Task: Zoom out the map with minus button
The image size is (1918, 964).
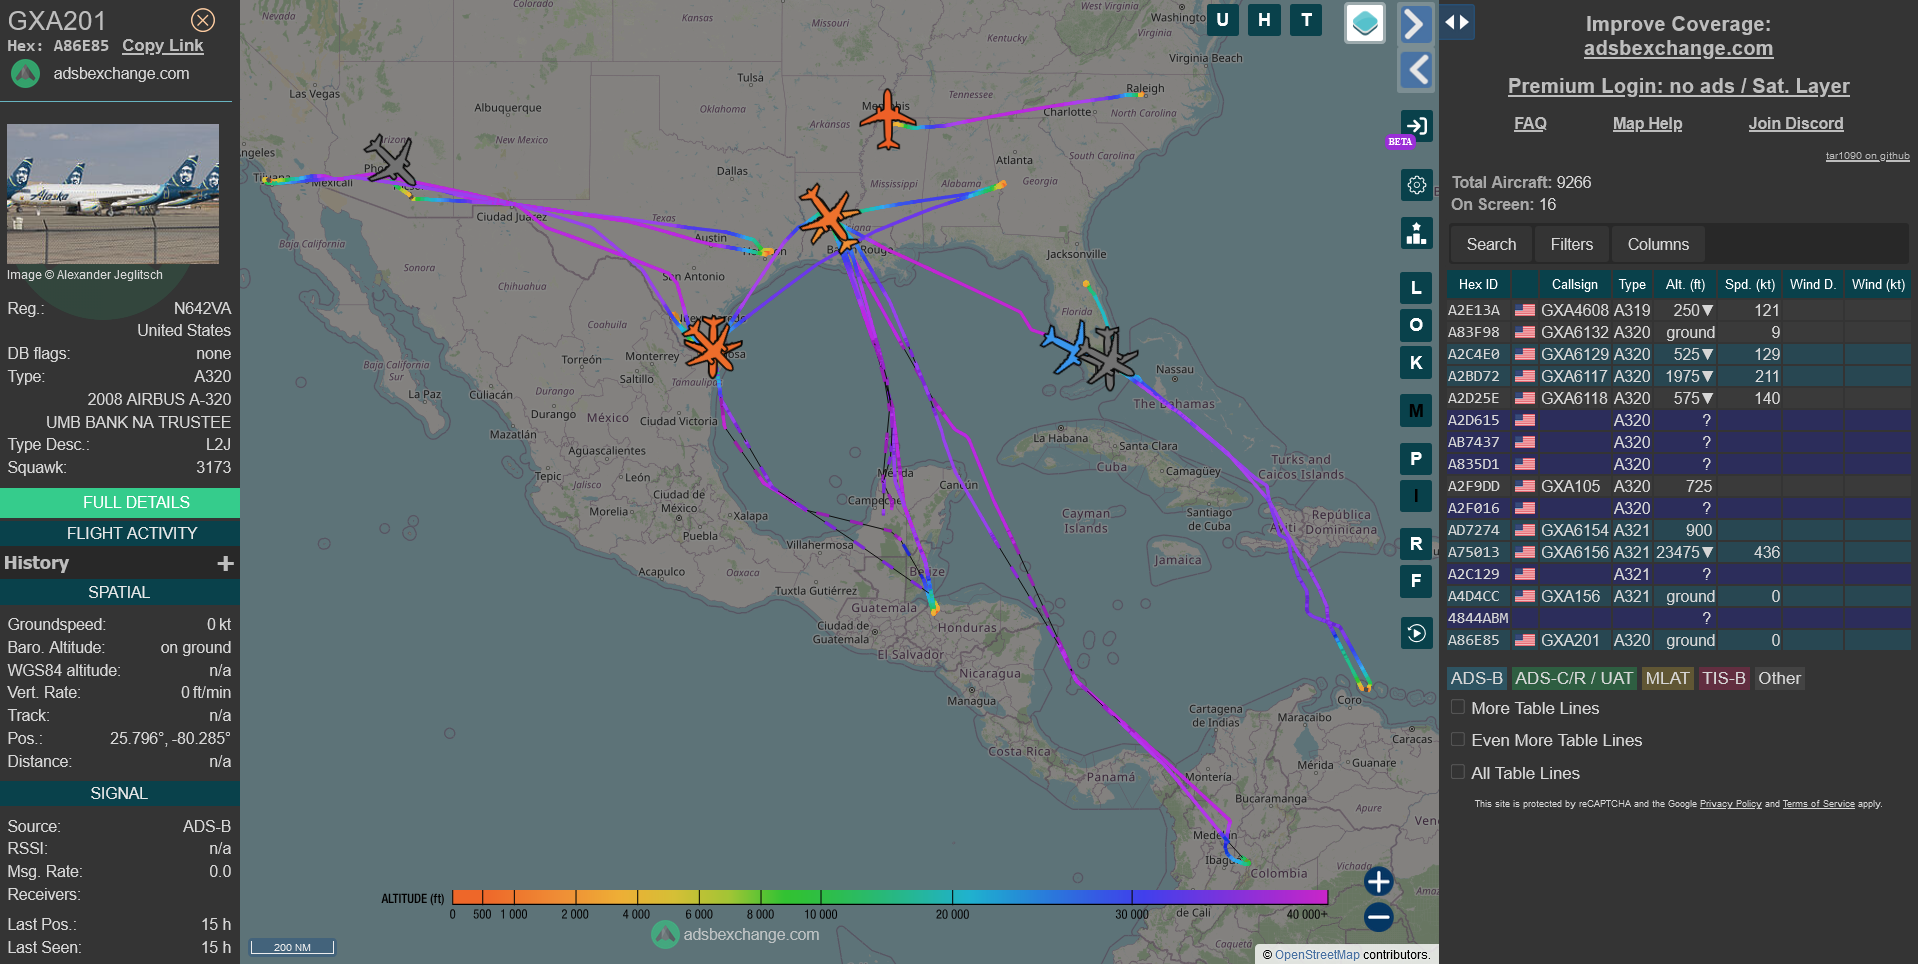Action: [x=1379, y=917]
